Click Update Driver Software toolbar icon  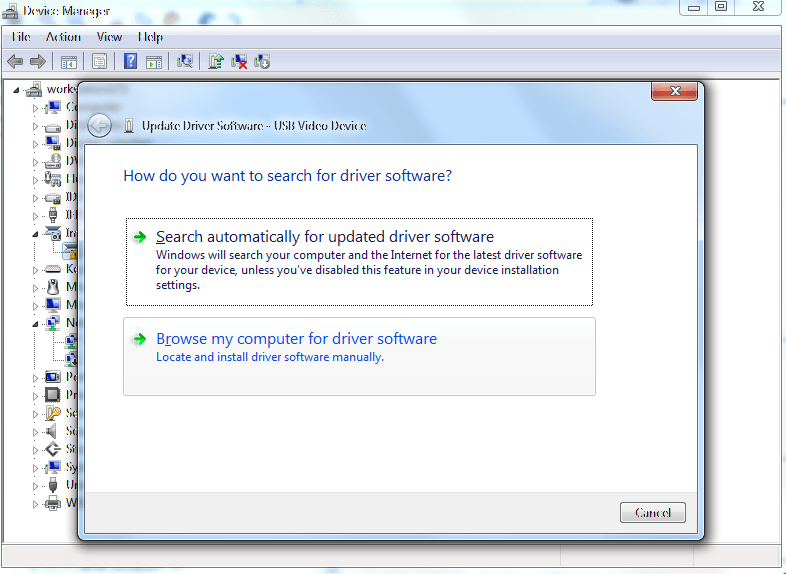pyautogui.click(x=216, y=61)
